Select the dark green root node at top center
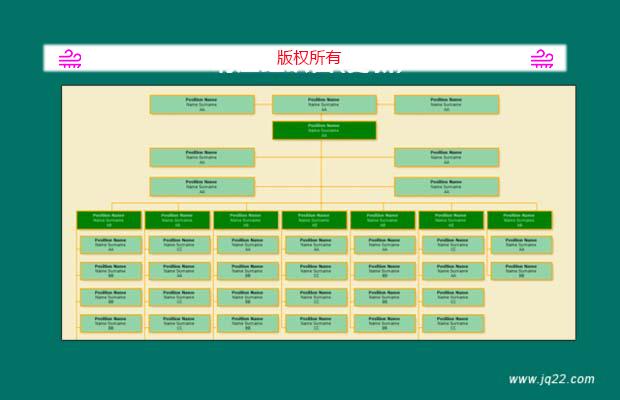 [324, 130]
